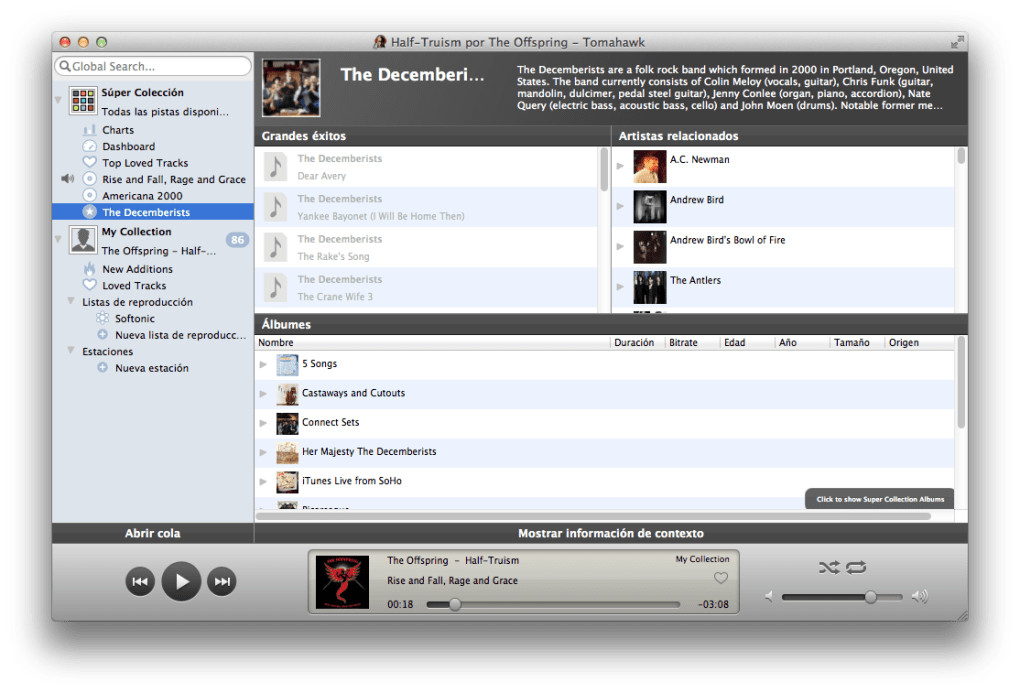Click the max volume speaker icon
The image size is (1020, 693).
[x=920, y=597]
